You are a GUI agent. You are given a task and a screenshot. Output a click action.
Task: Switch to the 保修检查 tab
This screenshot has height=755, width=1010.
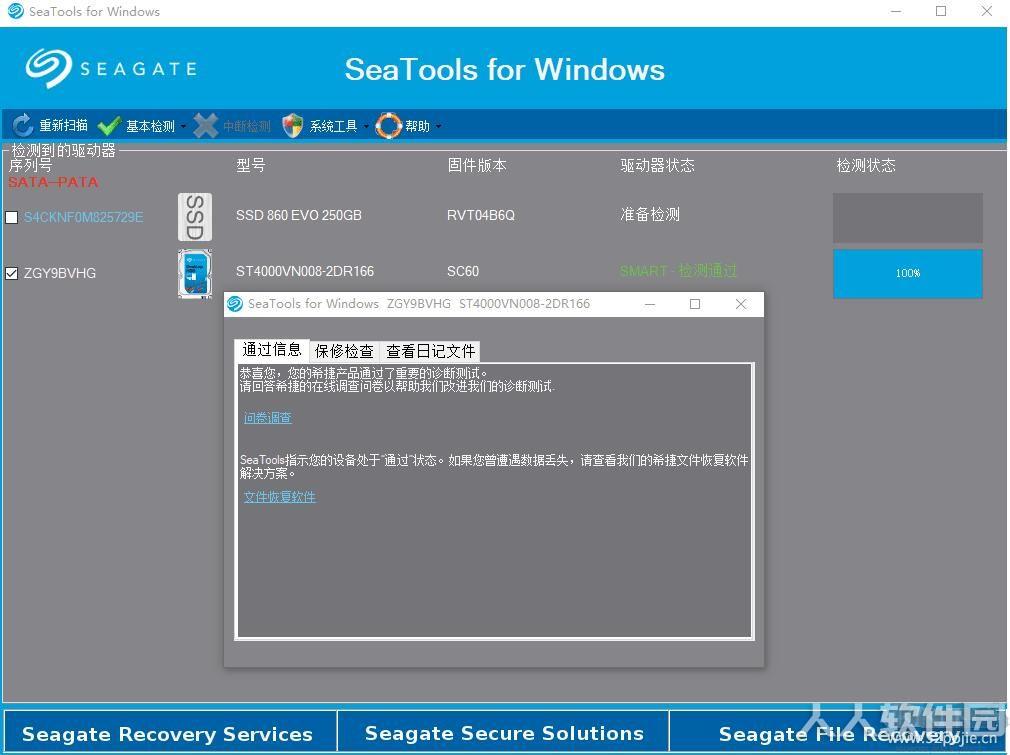(x=344, y=351)
